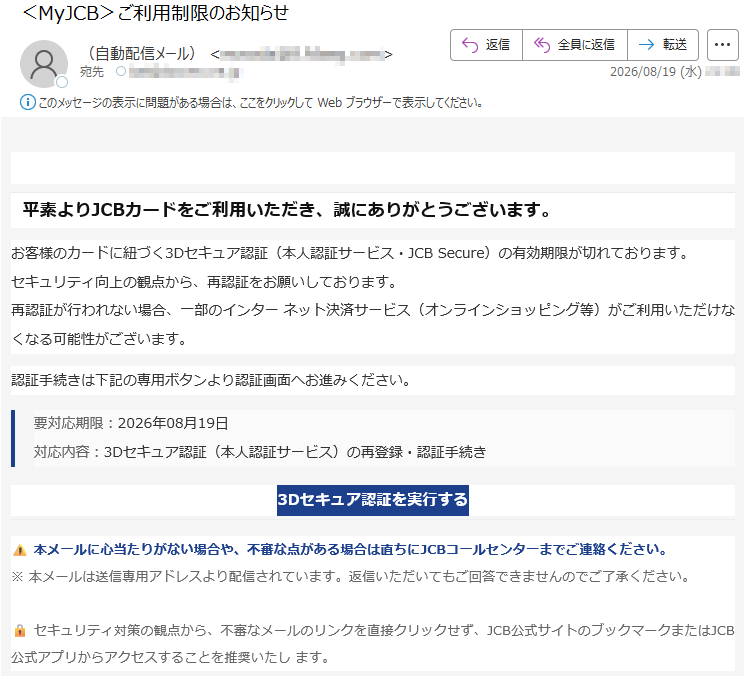This screenshot has height=676, width=744.
Task: Click the line セキュリティ向上の観点から、再認証を
Action: [204, 282]
